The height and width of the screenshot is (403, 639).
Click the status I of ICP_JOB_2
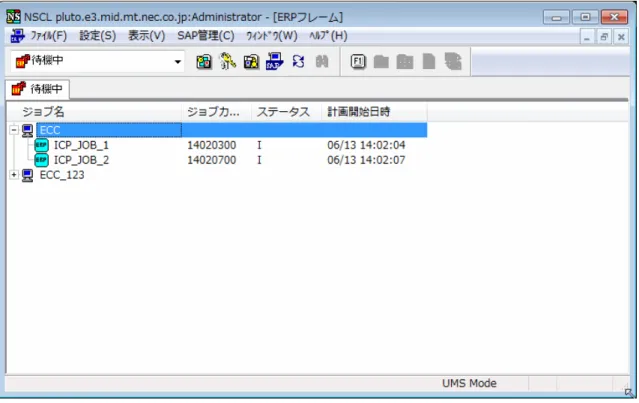pyautogui.click(x=259, y=160)
